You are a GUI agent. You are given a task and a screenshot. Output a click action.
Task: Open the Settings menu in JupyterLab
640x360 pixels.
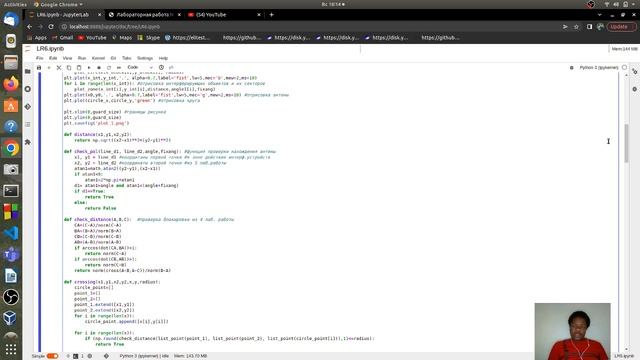145,58
